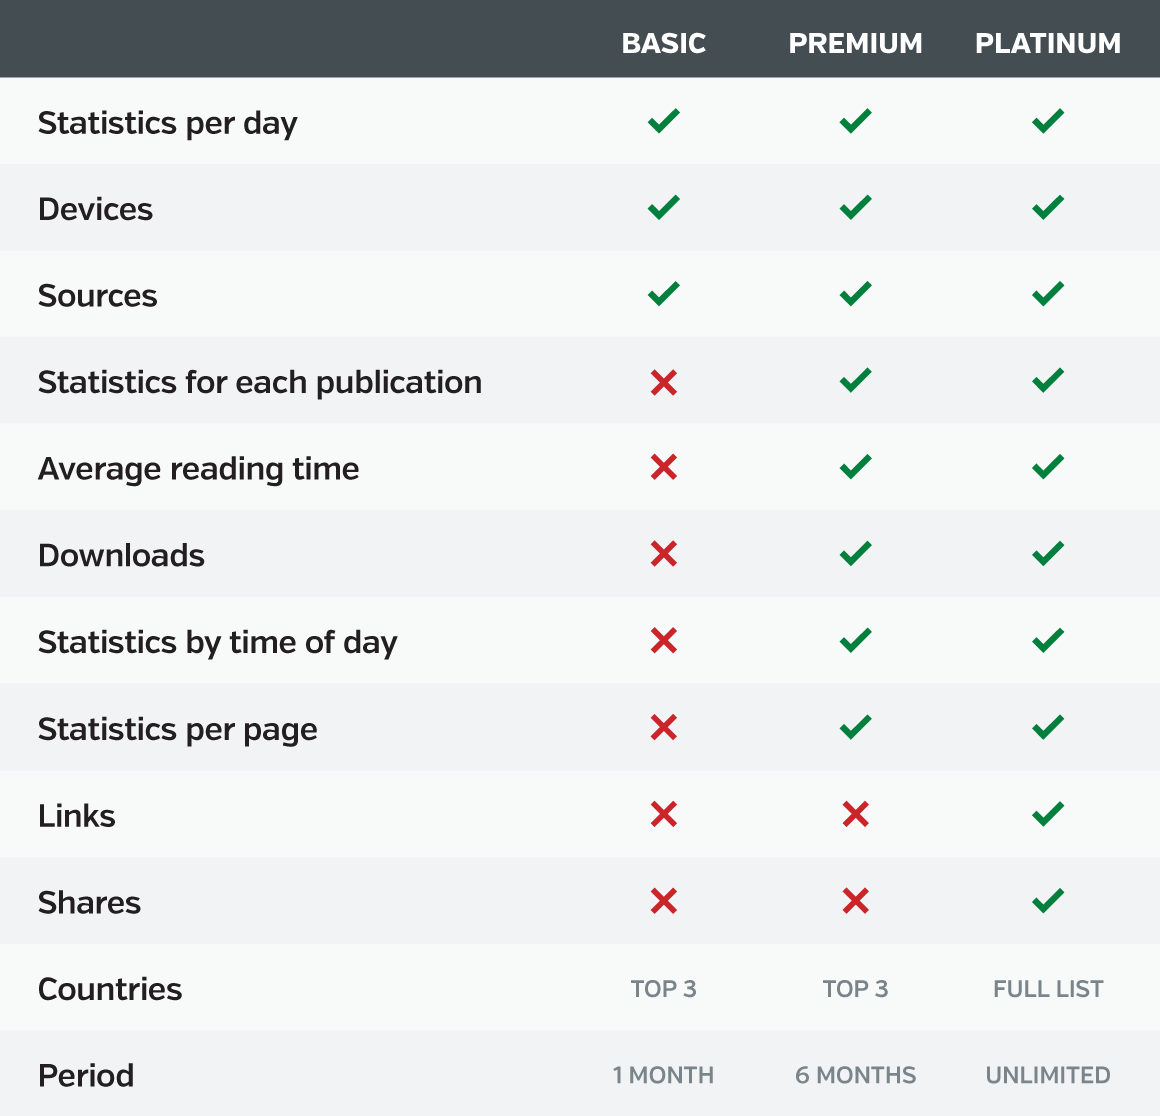Viewport: 1160px width, 1116px height.
Task: Click Basic red X for Statistics for each publication
Action: click(664, 382)
